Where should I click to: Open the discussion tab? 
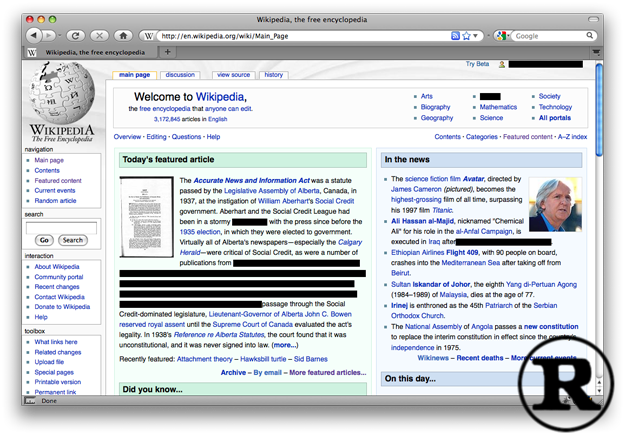coord(180,75)
